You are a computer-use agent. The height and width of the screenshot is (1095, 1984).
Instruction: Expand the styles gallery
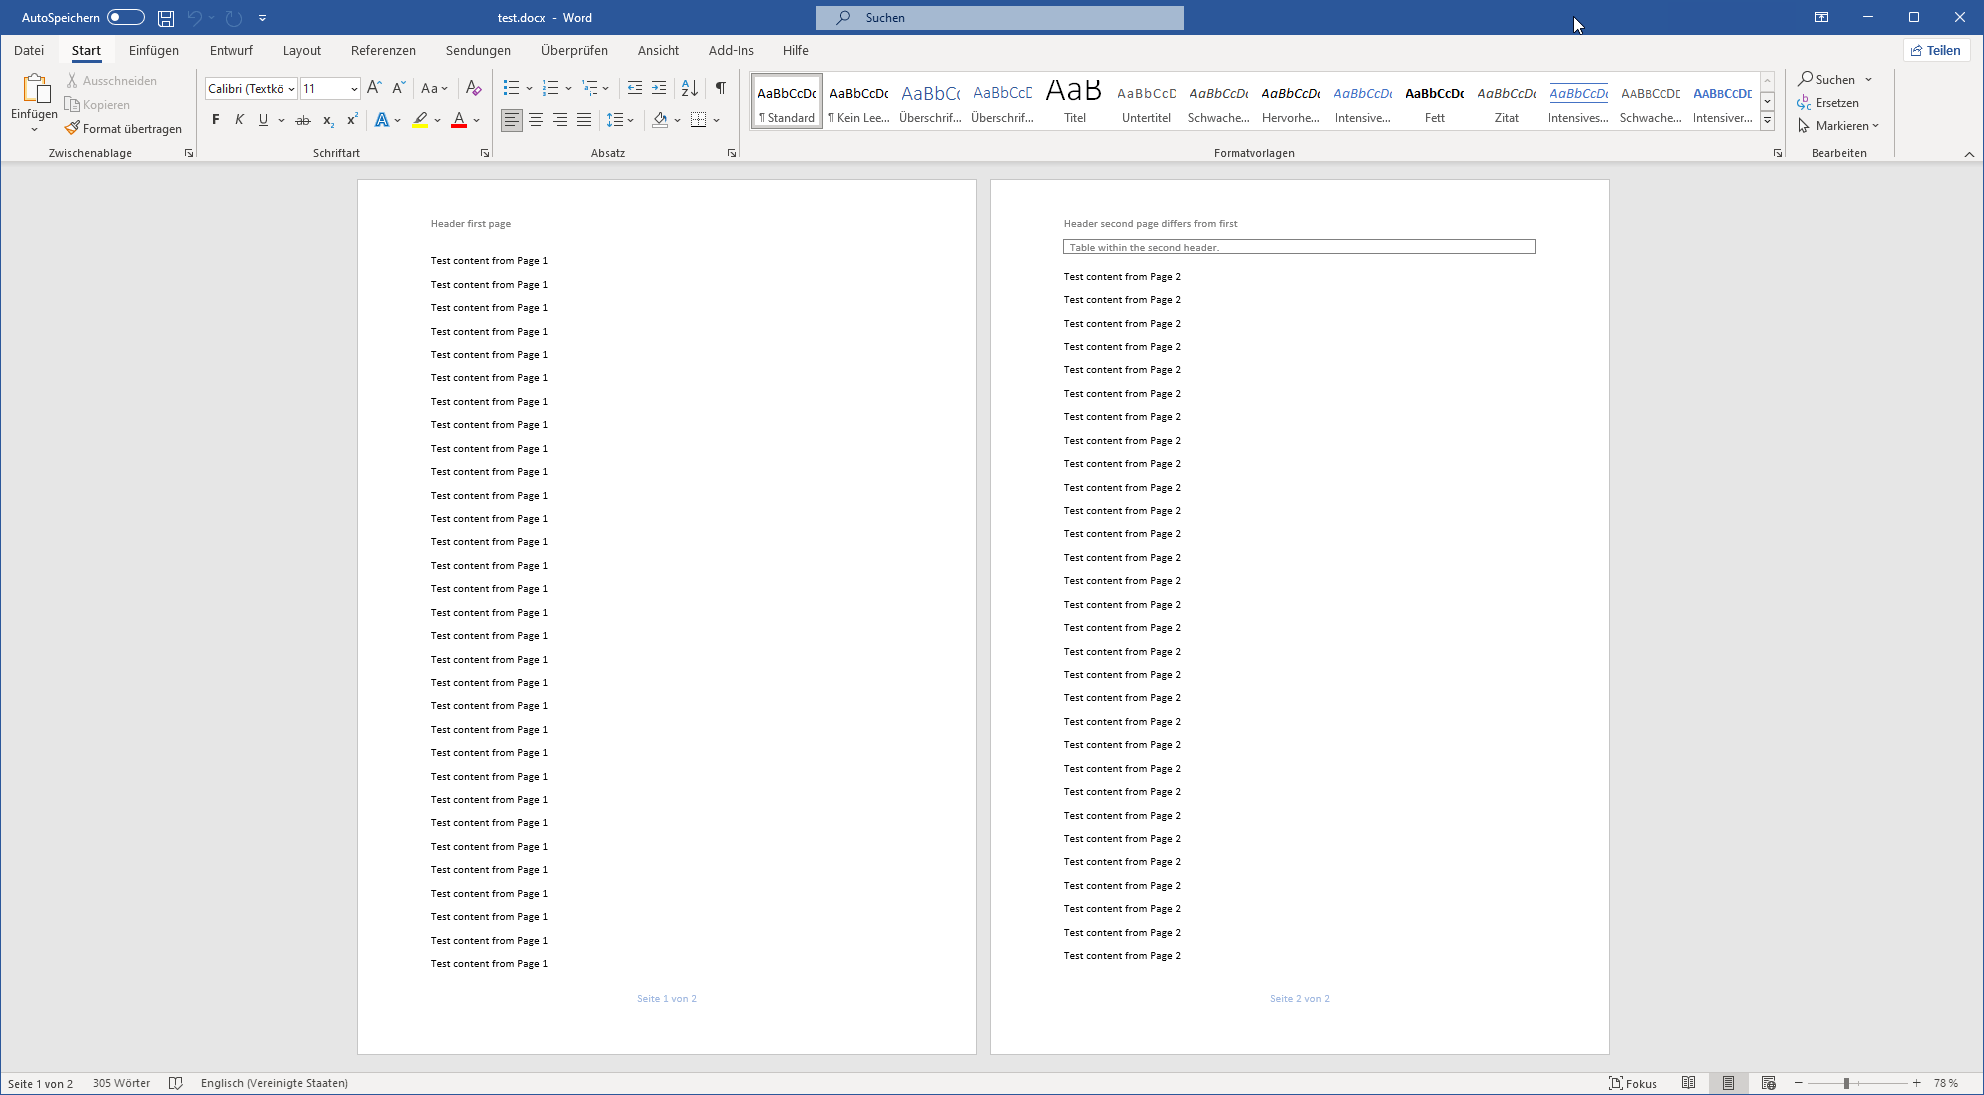pyautogui.click(x=1767, y=121)
